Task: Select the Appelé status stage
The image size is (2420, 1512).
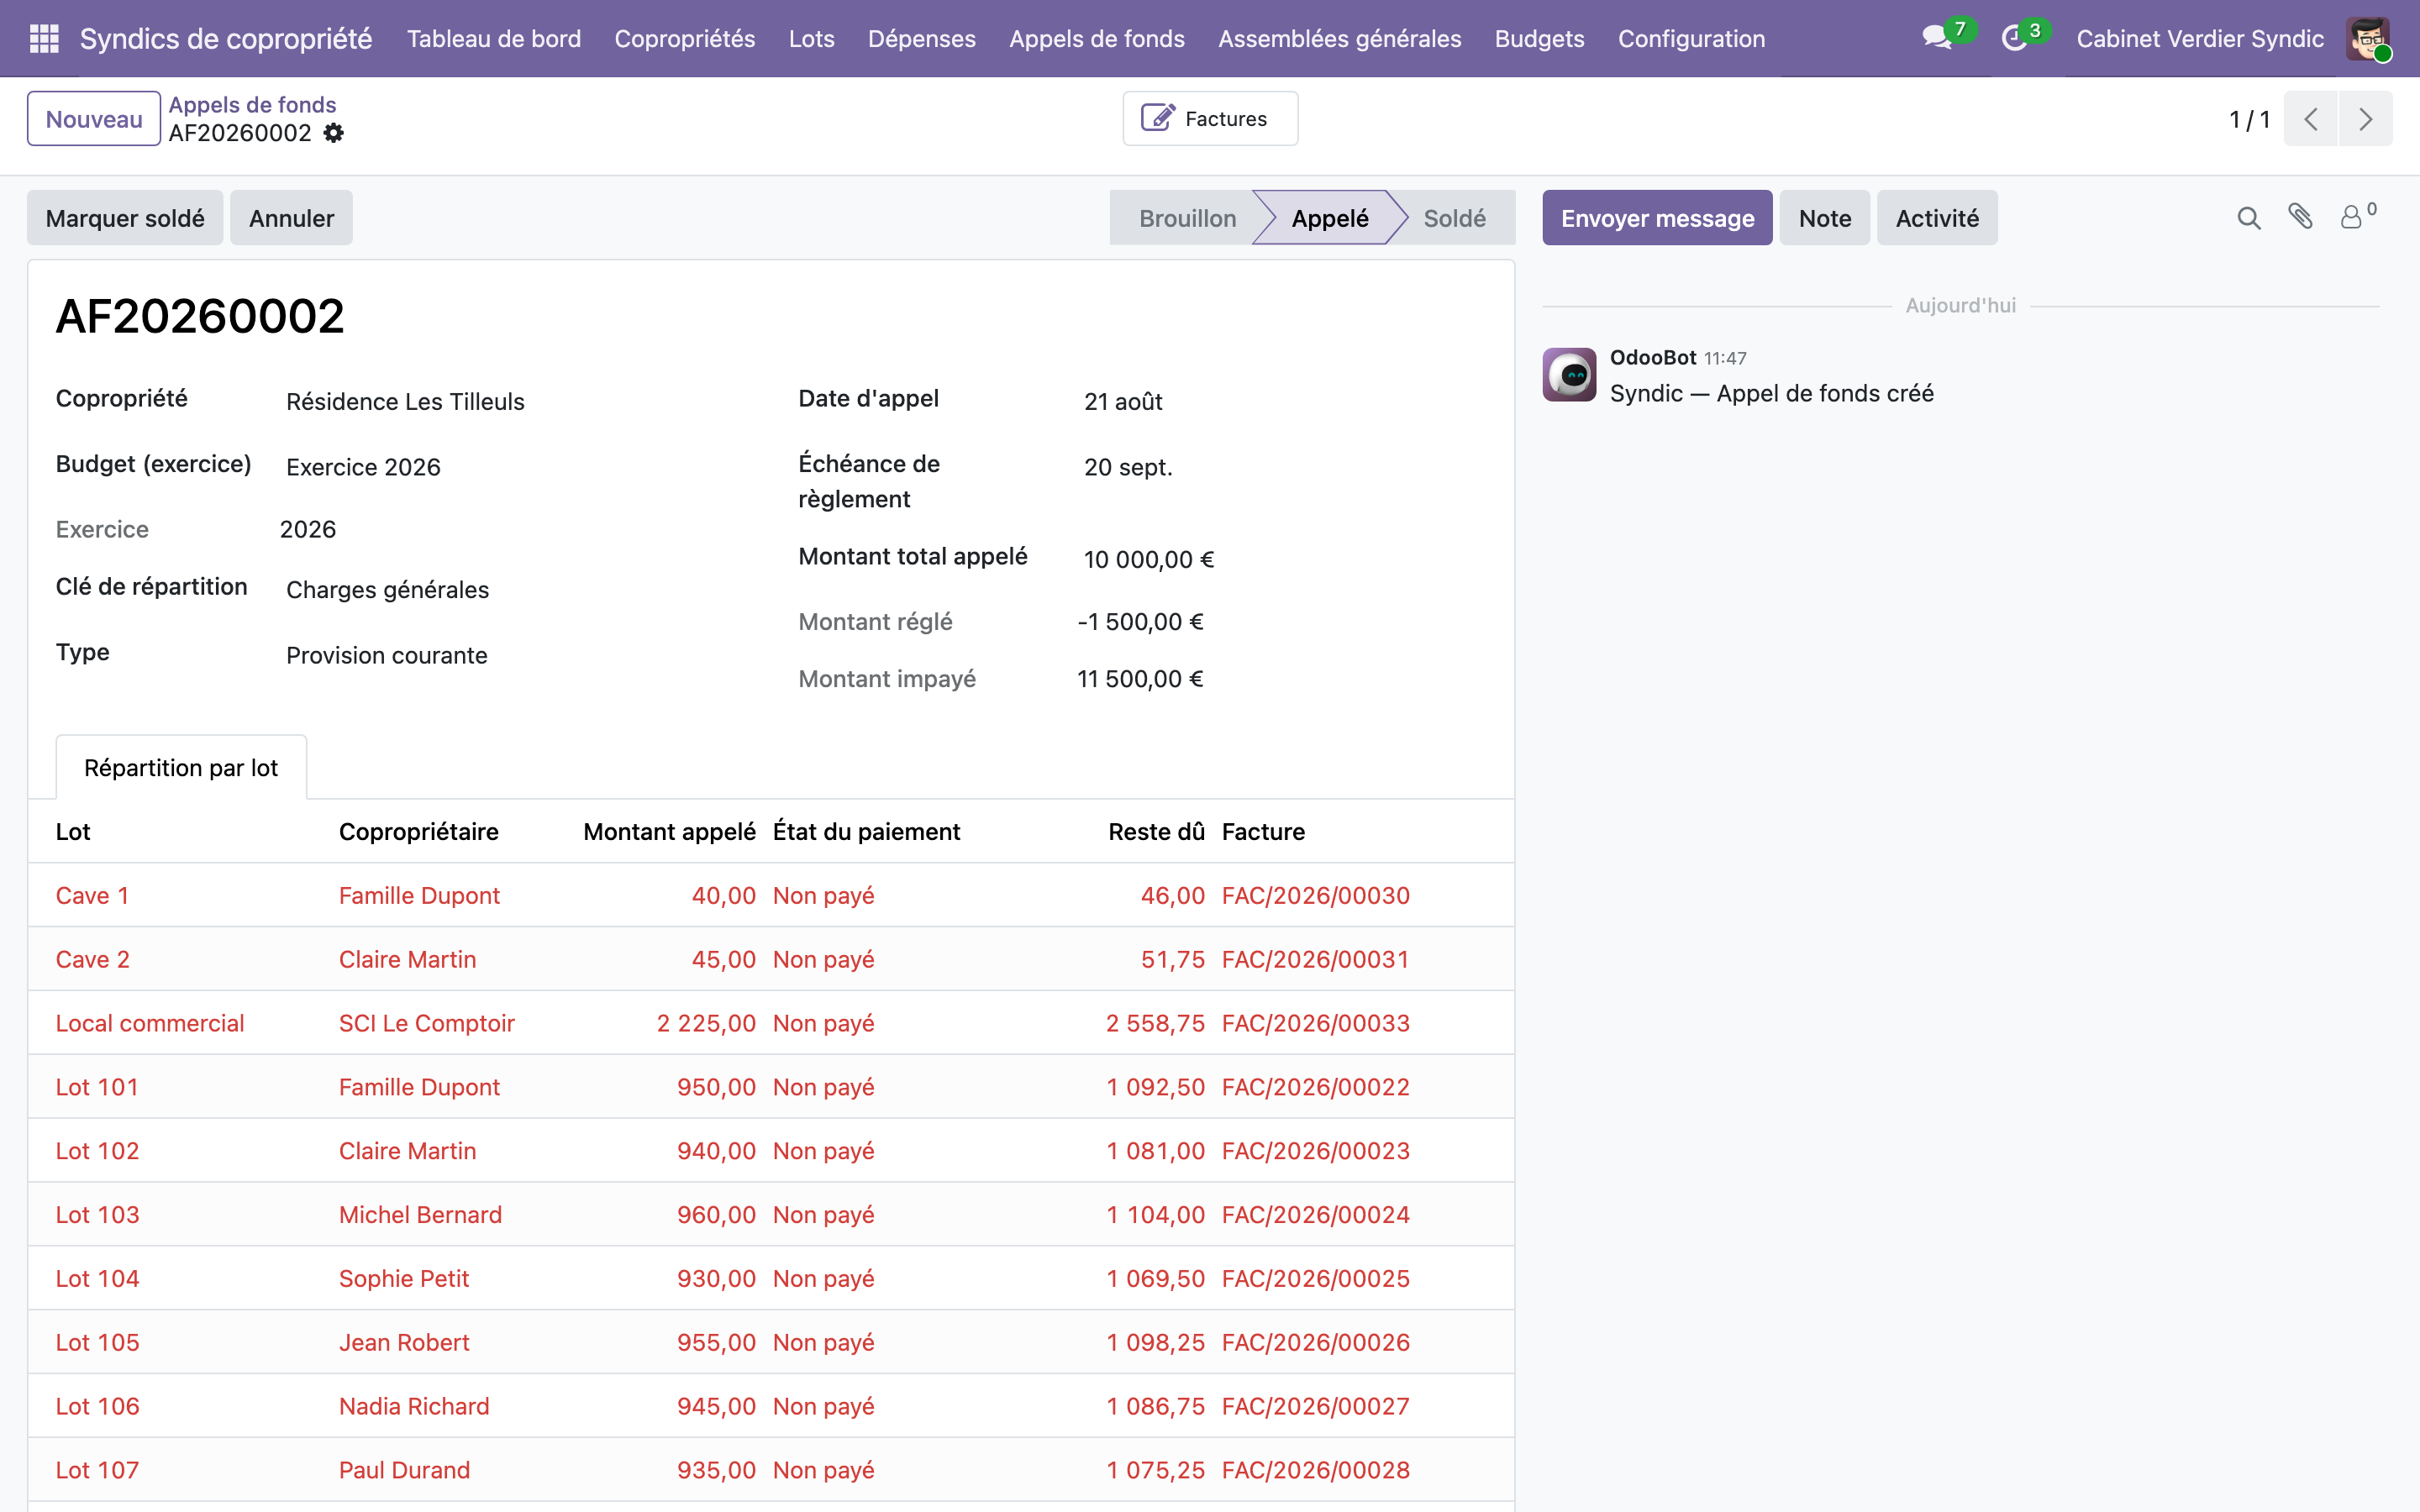Action: click(1329, 218)
